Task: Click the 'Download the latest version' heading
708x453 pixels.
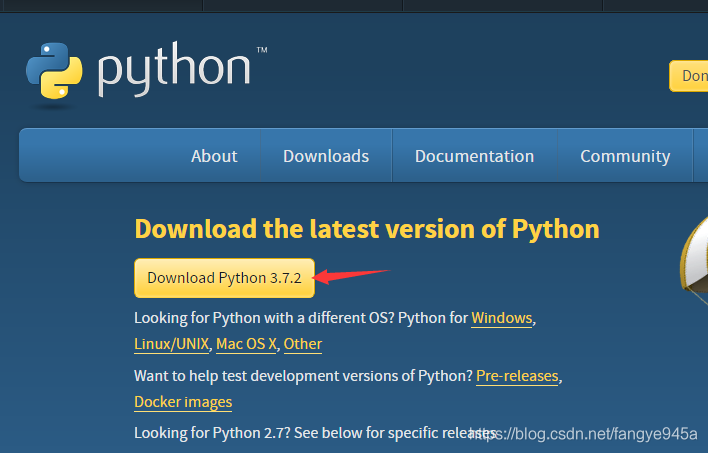Action: tap(367, 229)
